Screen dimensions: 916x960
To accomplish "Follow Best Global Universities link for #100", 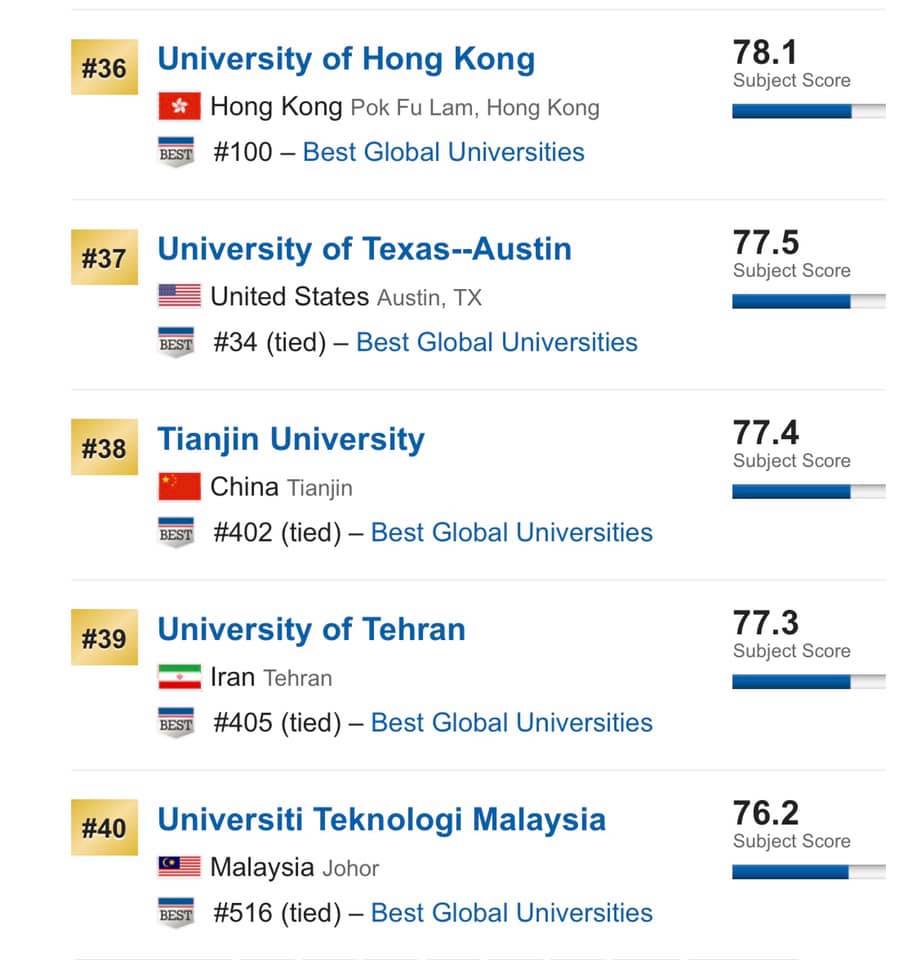I will tap(443, 152).
